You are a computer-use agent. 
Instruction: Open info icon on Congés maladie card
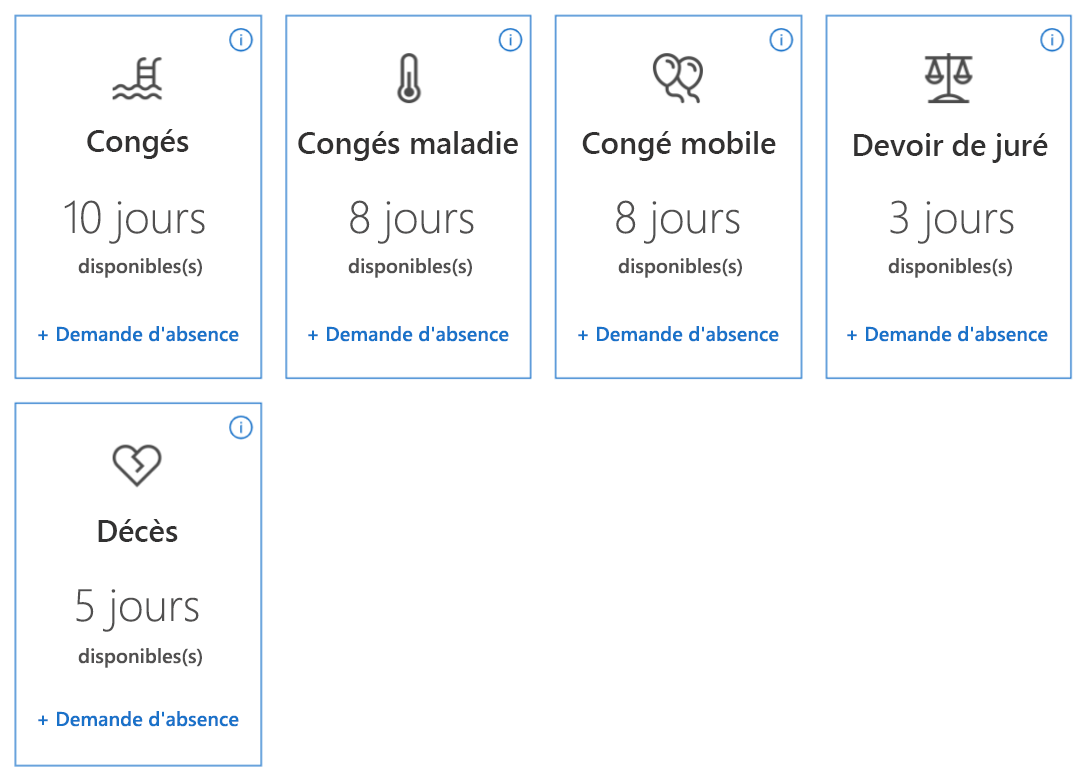click(x=511, y=39)
